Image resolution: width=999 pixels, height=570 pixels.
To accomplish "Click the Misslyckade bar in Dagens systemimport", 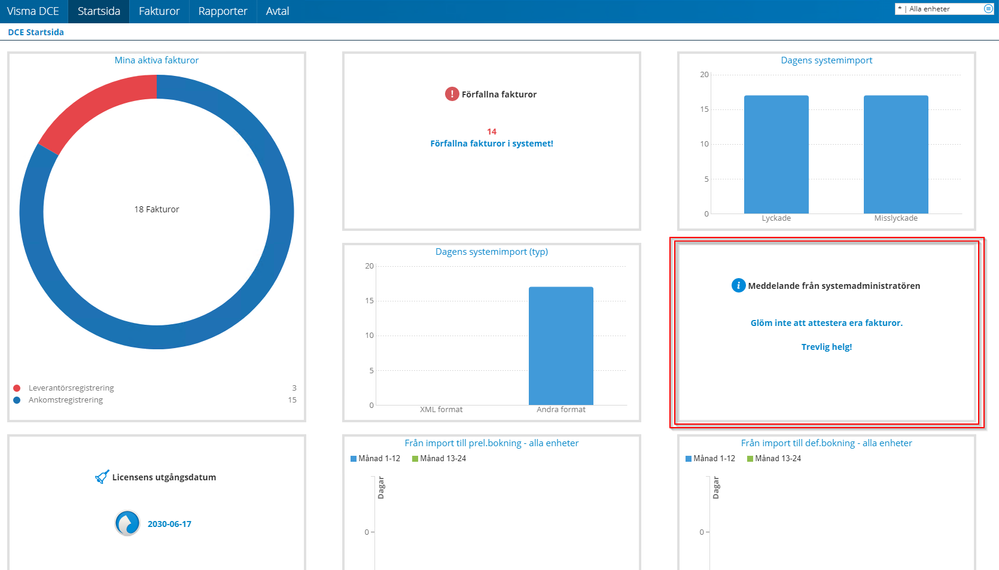I will (x=896, y=155).
